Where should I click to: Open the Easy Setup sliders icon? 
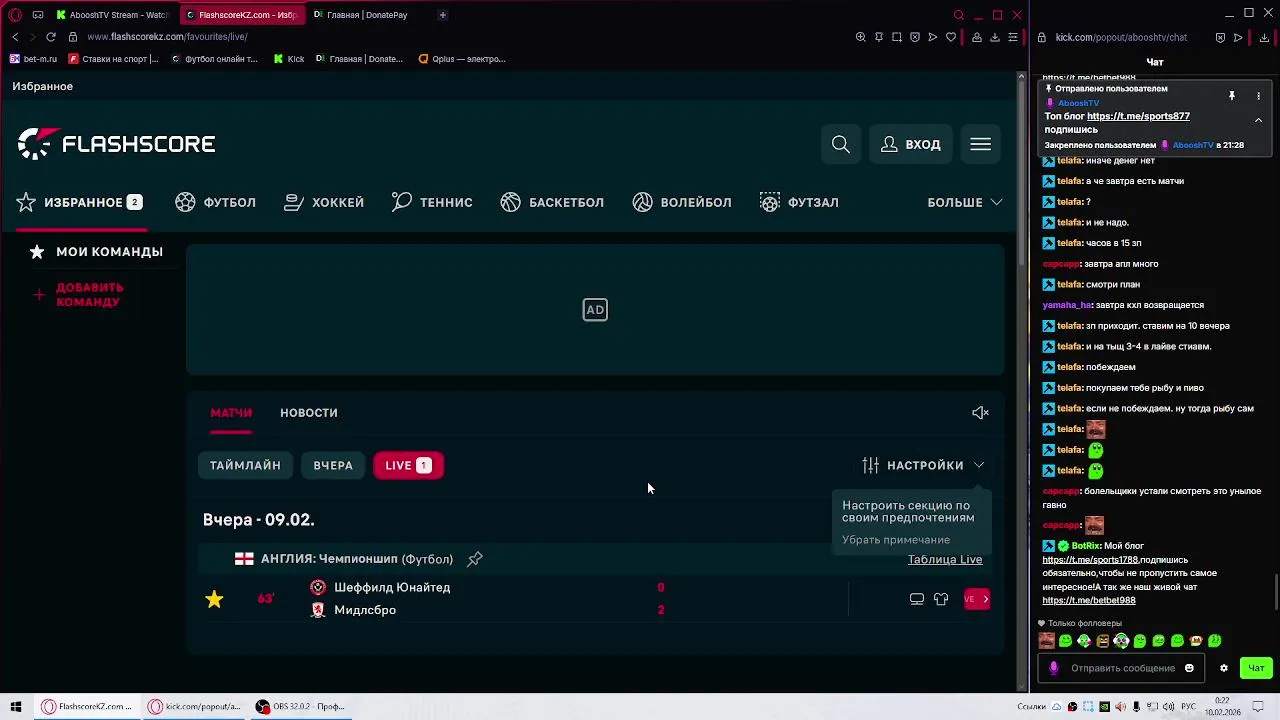tap(1013, 37)
